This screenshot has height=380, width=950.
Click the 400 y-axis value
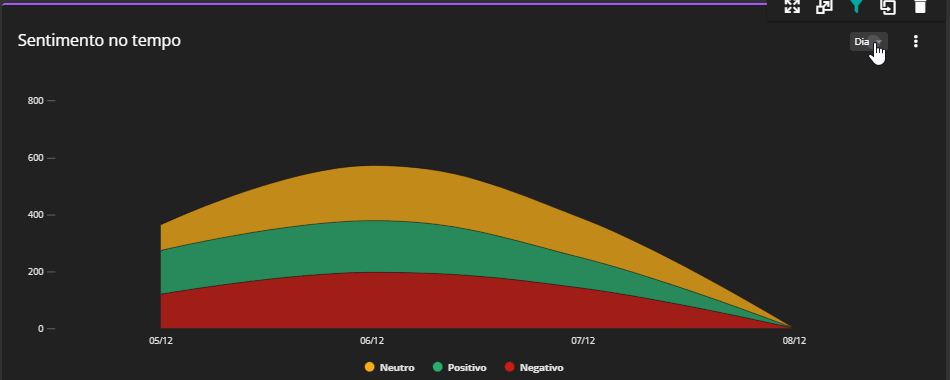pos(36,215)
